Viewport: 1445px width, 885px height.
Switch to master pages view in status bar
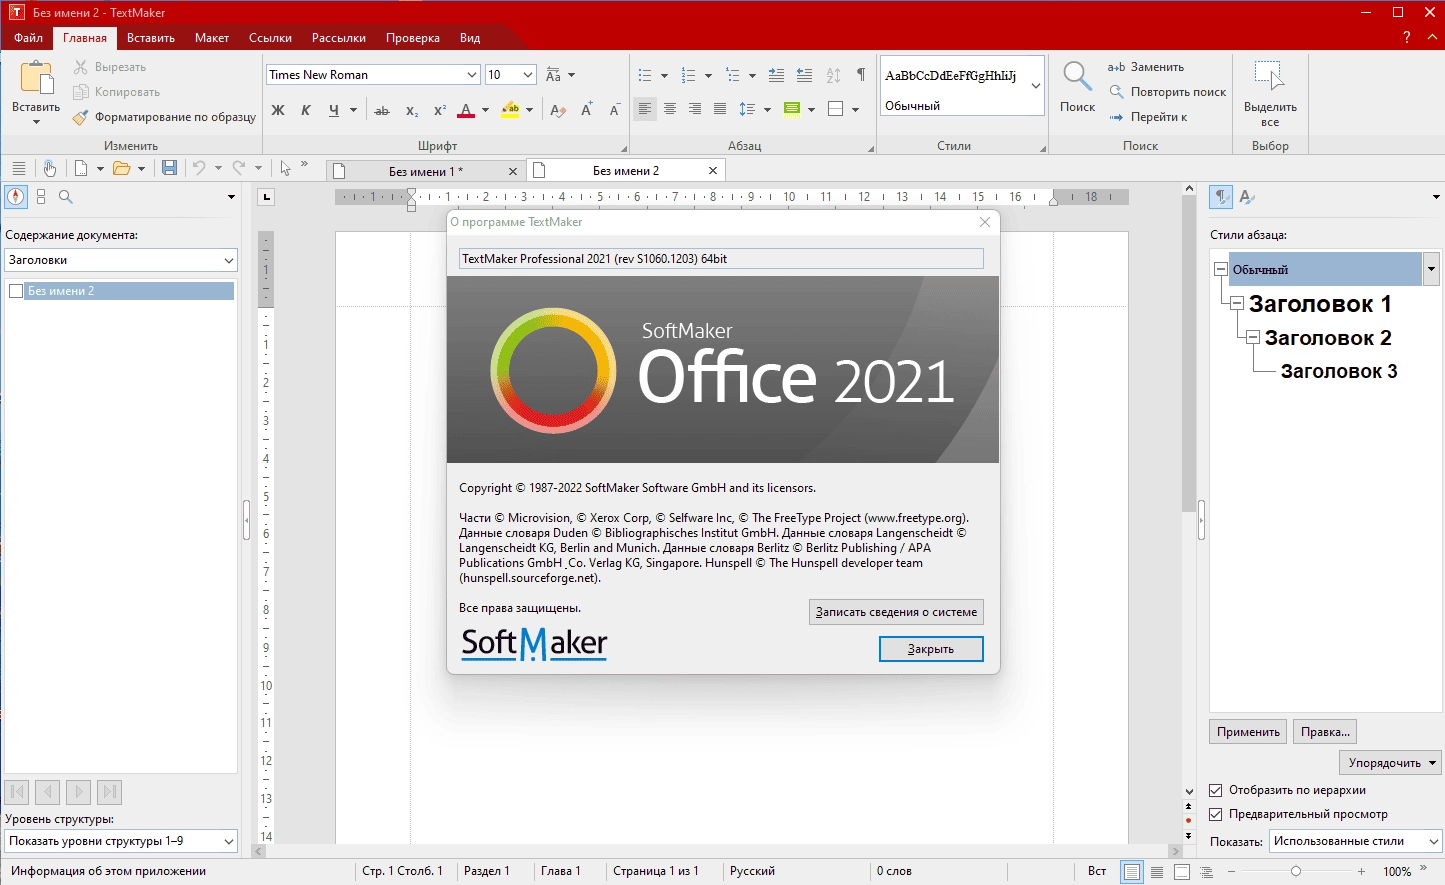coord(1182,872)
